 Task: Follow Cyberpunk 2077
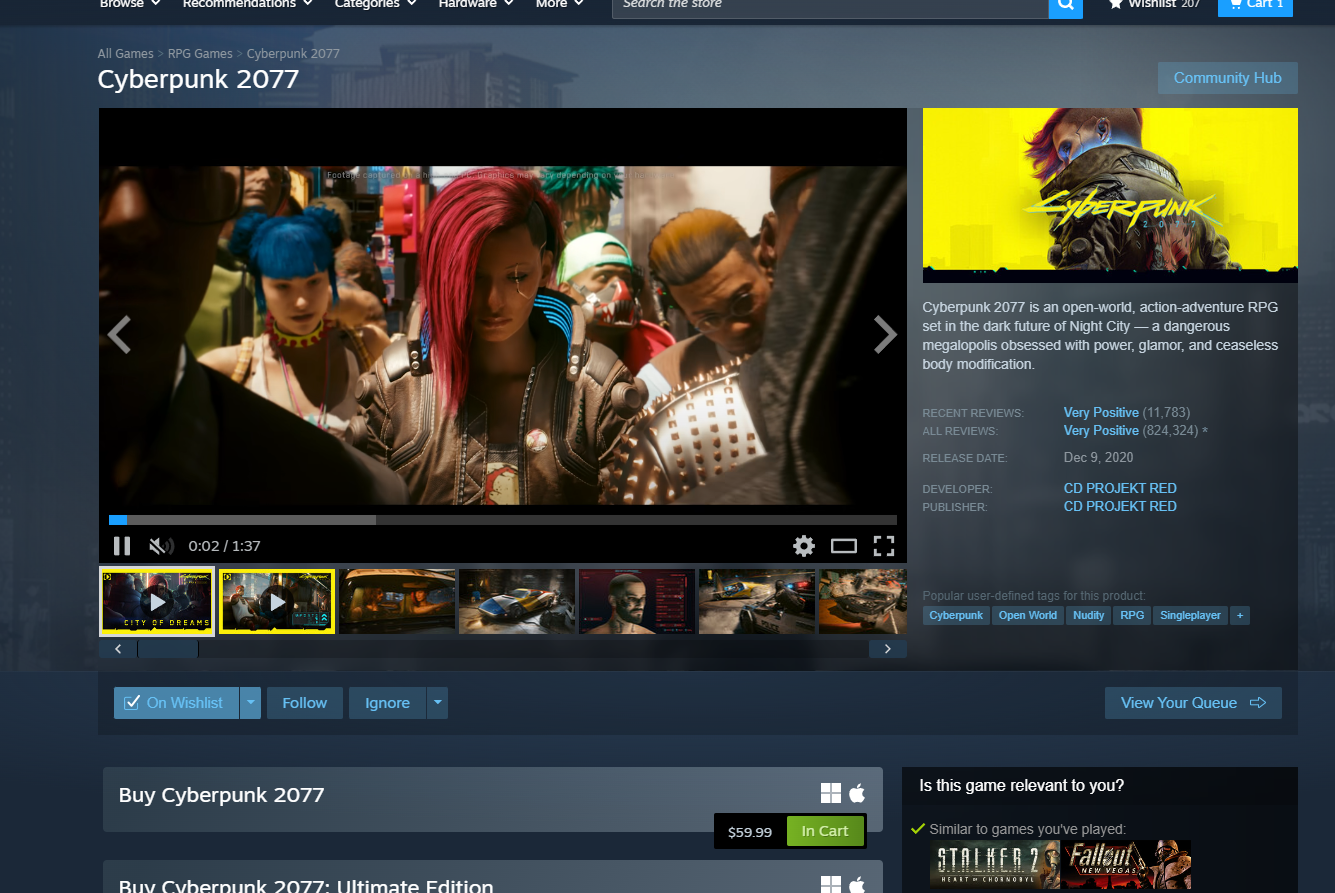[x=305, y=703]
